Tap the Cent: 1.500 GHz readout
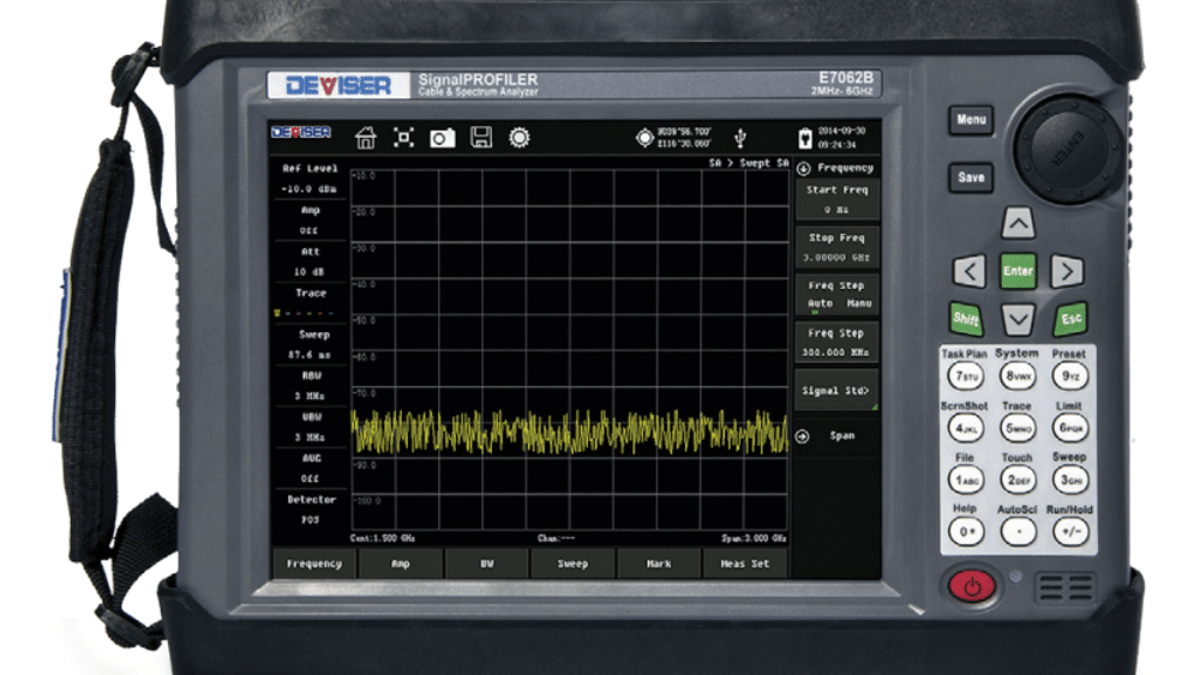 [x=382, y=538]
